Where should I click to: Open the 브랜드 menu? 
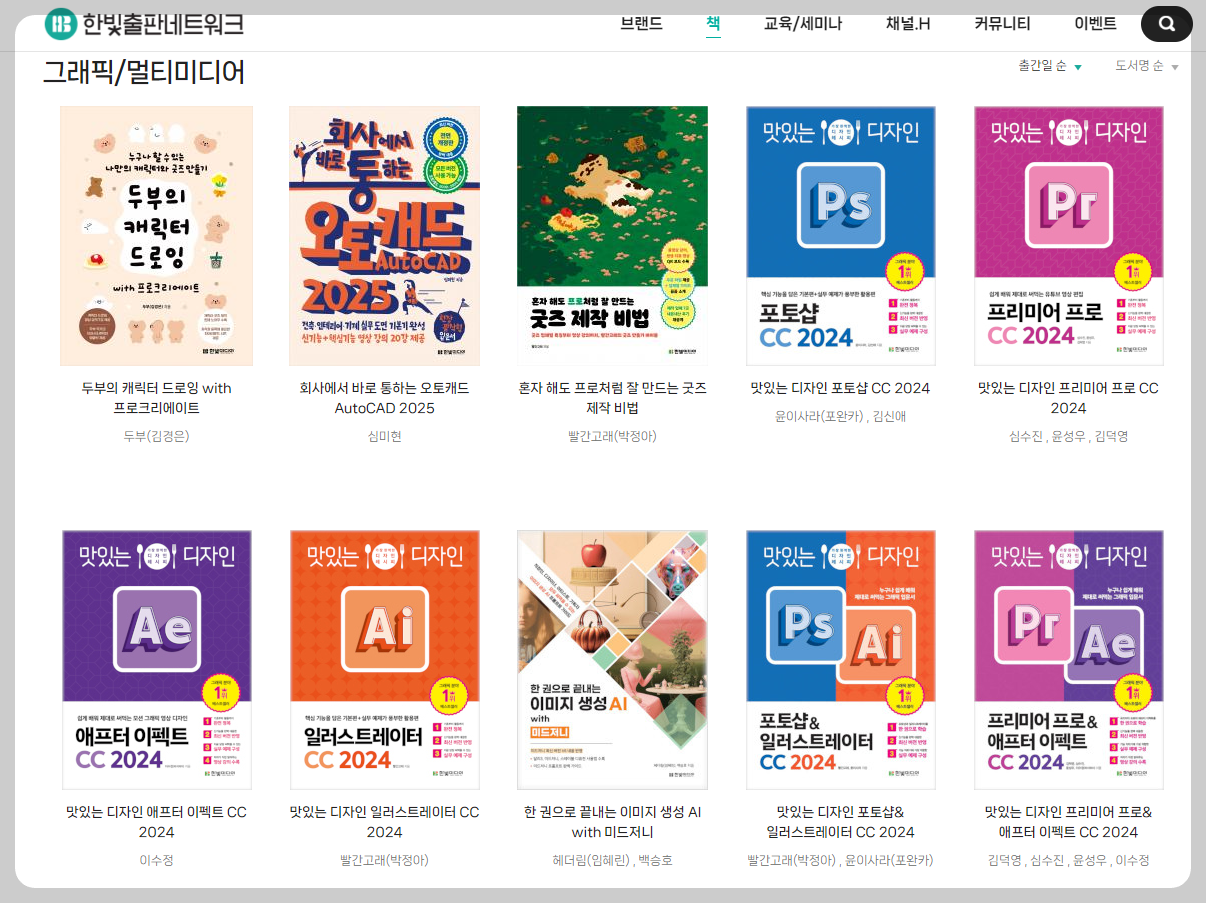coord(641,24)
